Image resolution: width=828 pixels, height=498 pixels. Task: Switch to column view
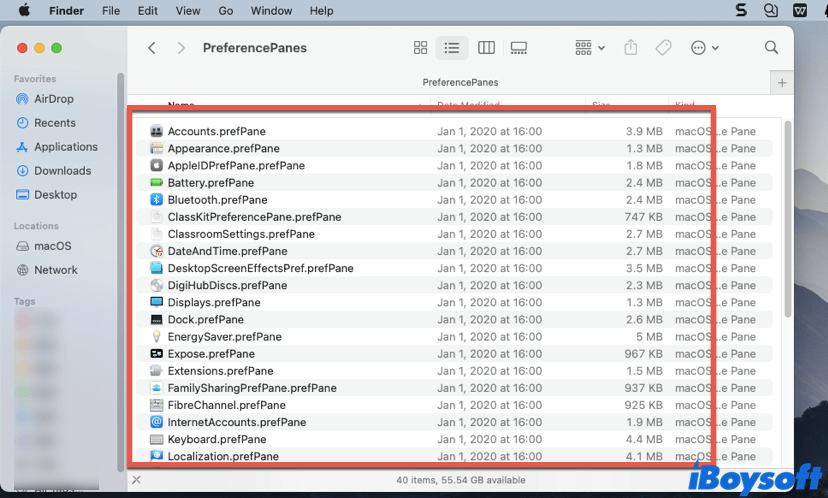[486, 48]
